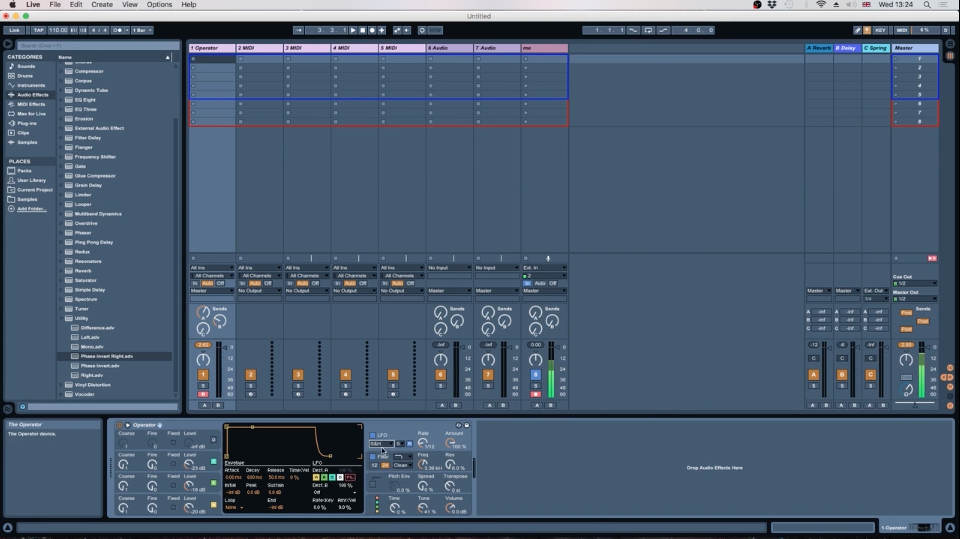
Task: Open Packs under Places
Action: 24,171
